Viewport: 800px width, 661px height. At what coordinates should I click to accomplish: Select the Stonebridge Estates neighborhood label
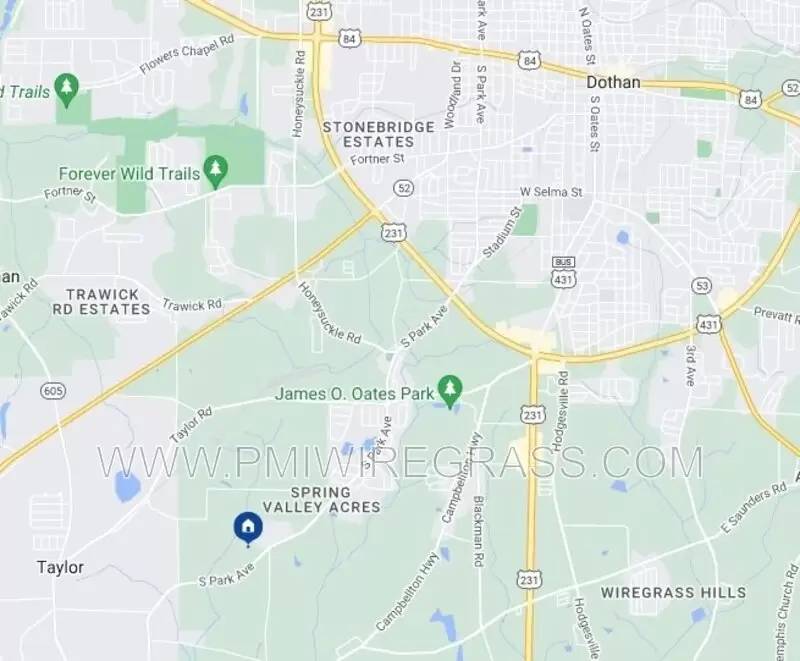pyautogui.click(x=378, y=134)
